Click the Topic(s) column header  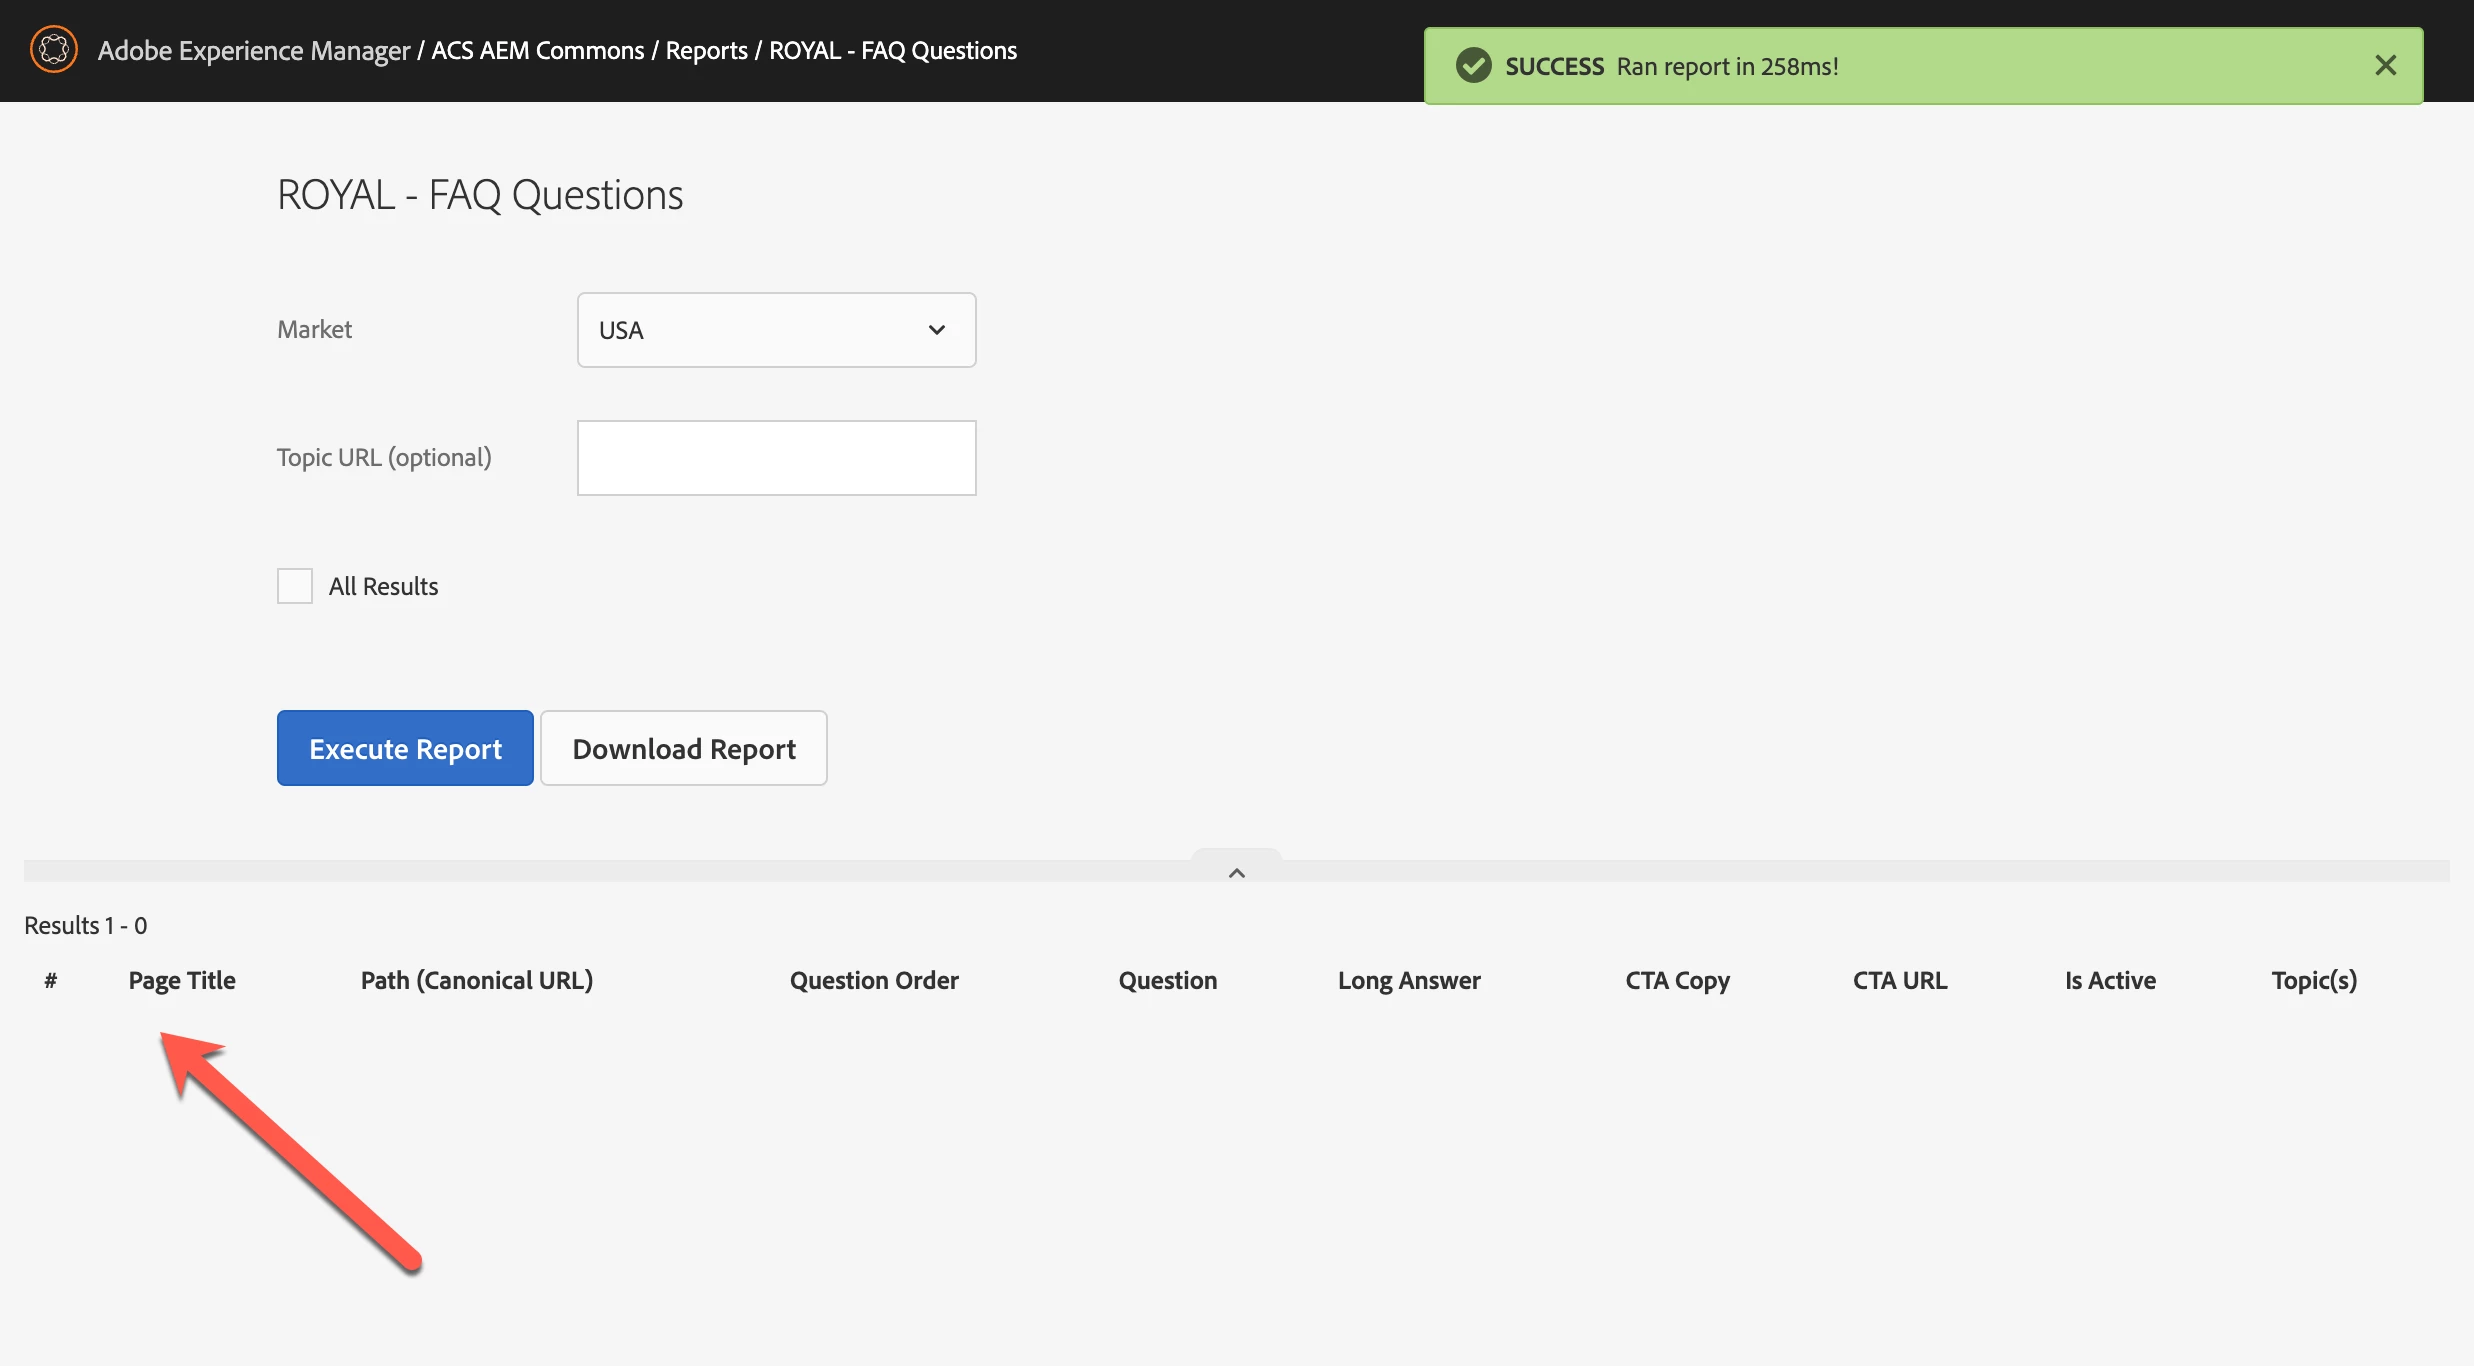[2314, 980]
